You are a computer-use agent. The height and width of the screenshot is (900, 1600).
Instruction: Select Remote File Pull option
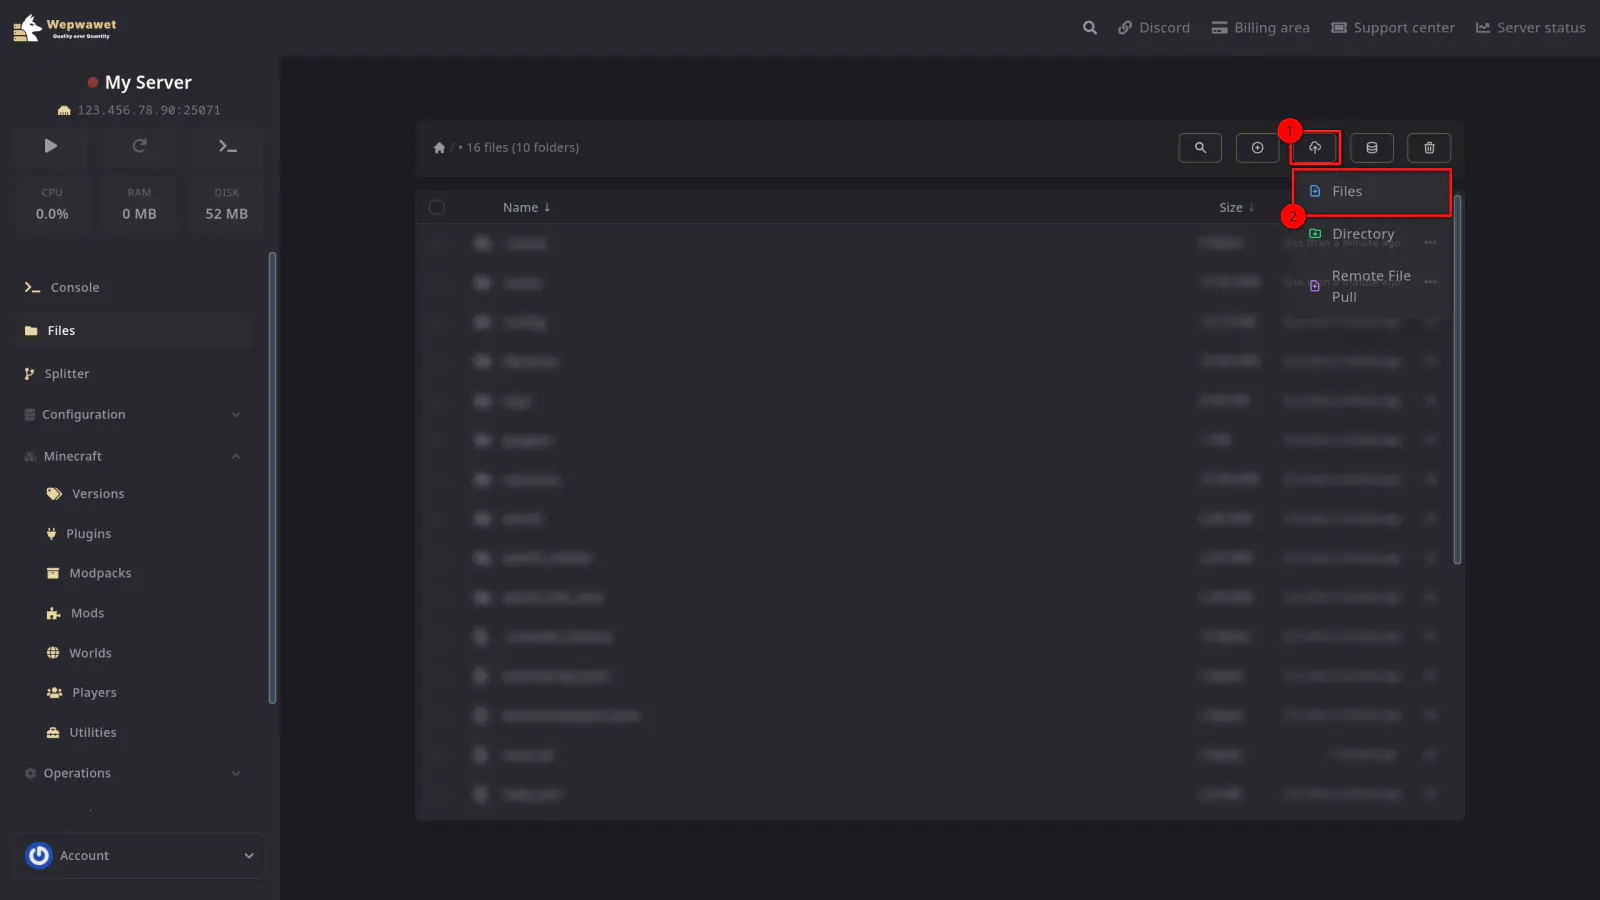pos(1370,286)
